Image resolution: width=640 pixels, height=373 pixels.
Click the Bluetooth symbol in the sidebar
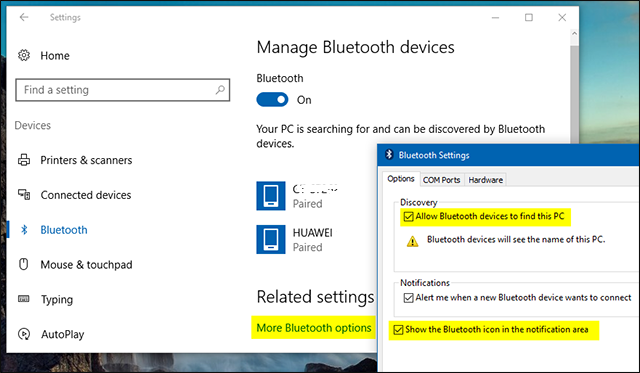click(24, 230)
